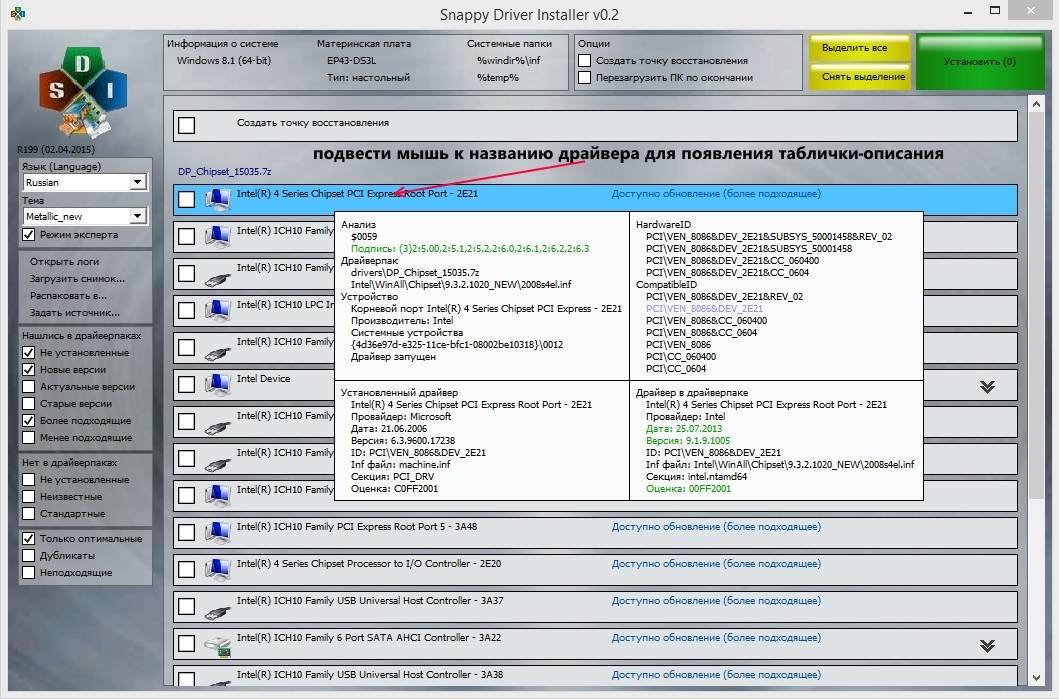Screen dimensions: 1059x699
Task: Click the USB plug icon for Host Controller 3A38
Action: tap(217, 683)
